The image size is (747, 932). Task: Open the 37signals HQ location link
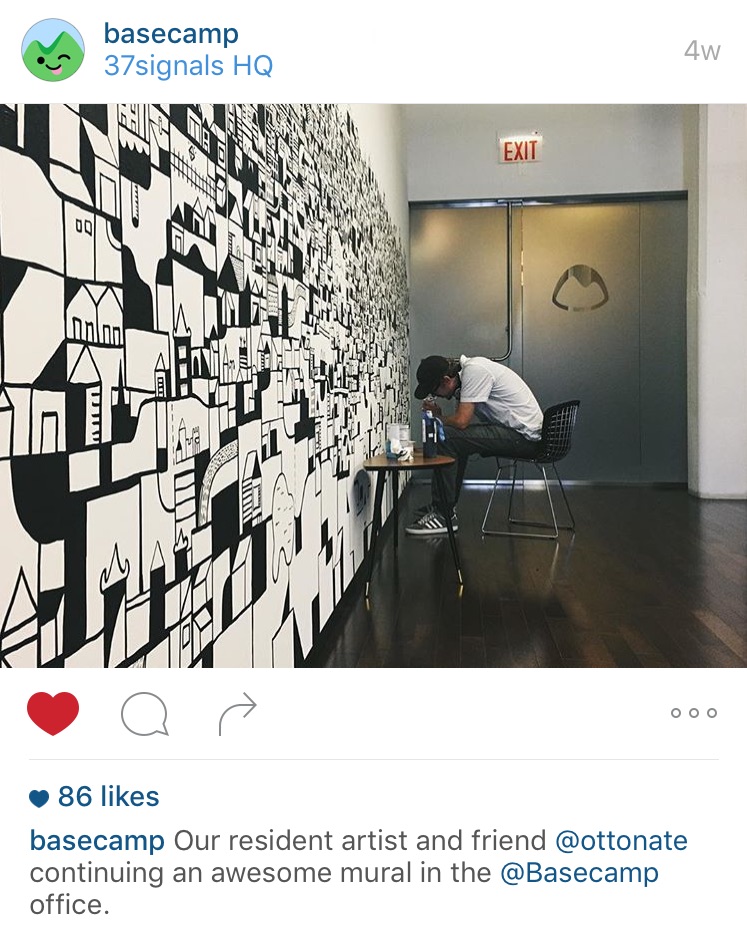coord(188,66)
